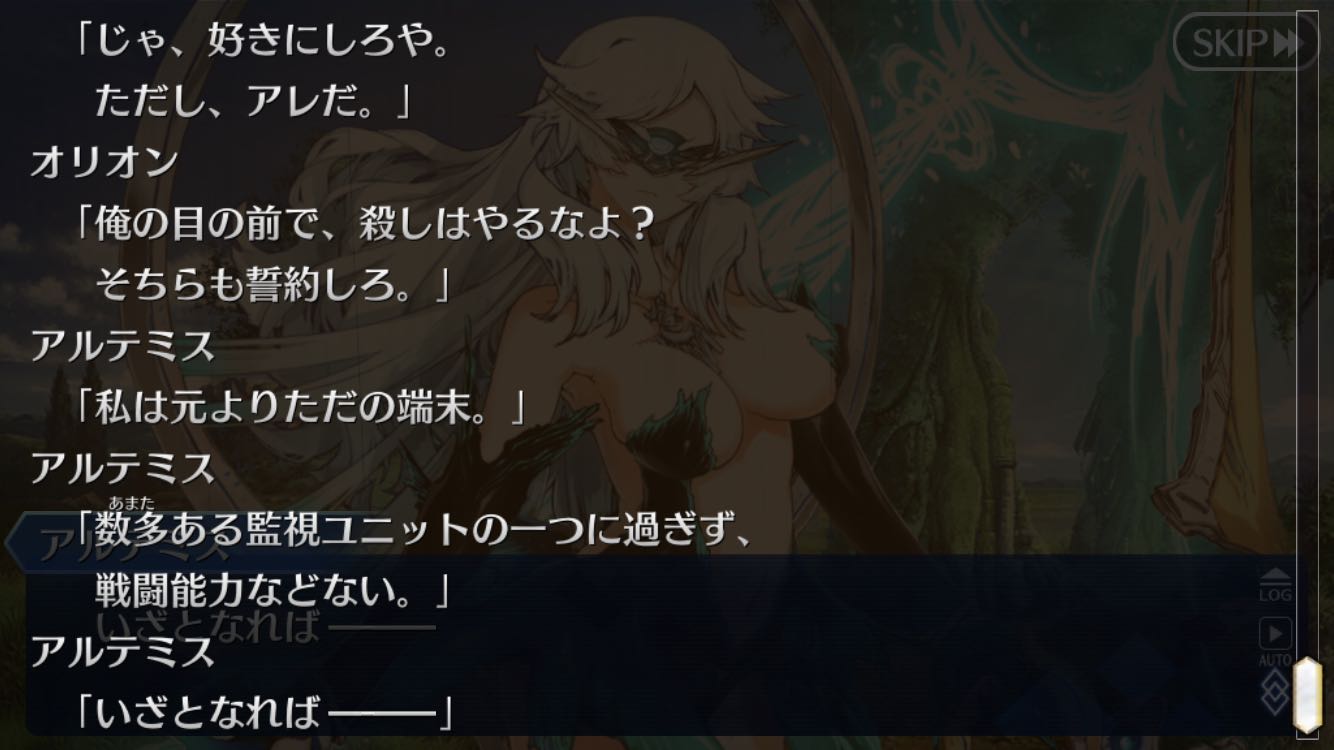Select the line 俺の目の前で、殺しはやるなよ？
Viewport: 1334px width, 750px height.
364,224
